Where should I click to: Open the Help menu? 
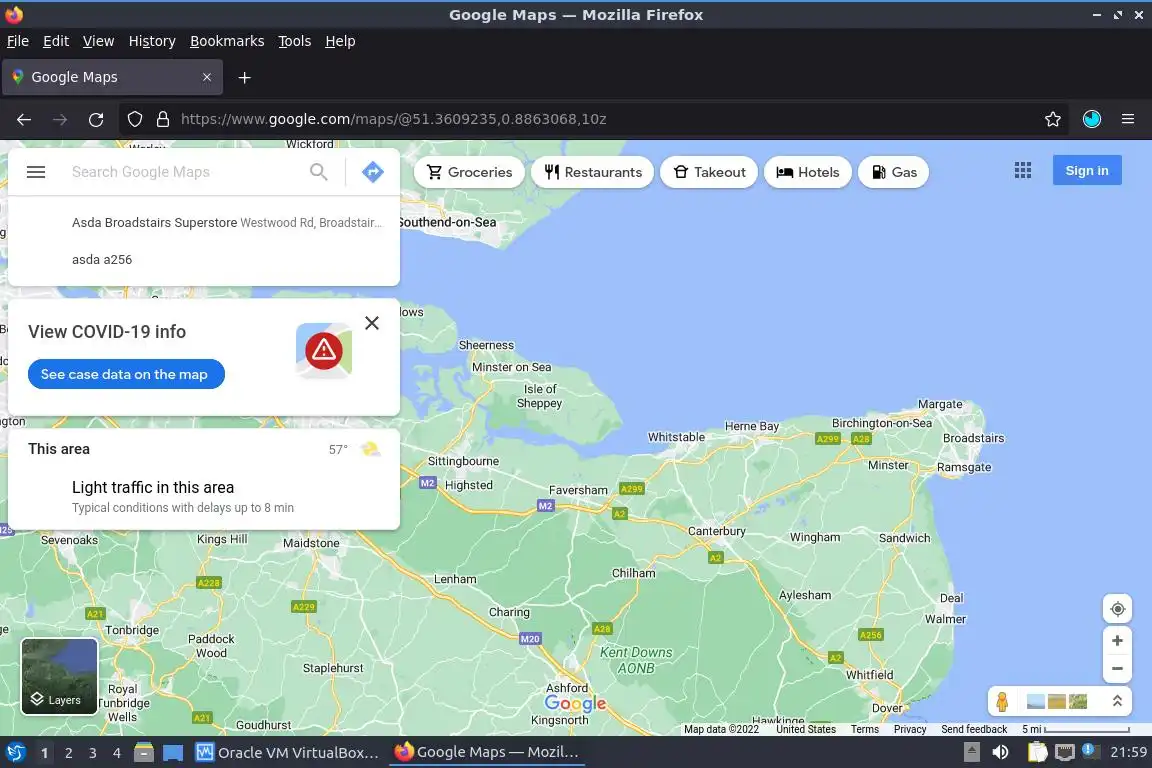[340, 41]
